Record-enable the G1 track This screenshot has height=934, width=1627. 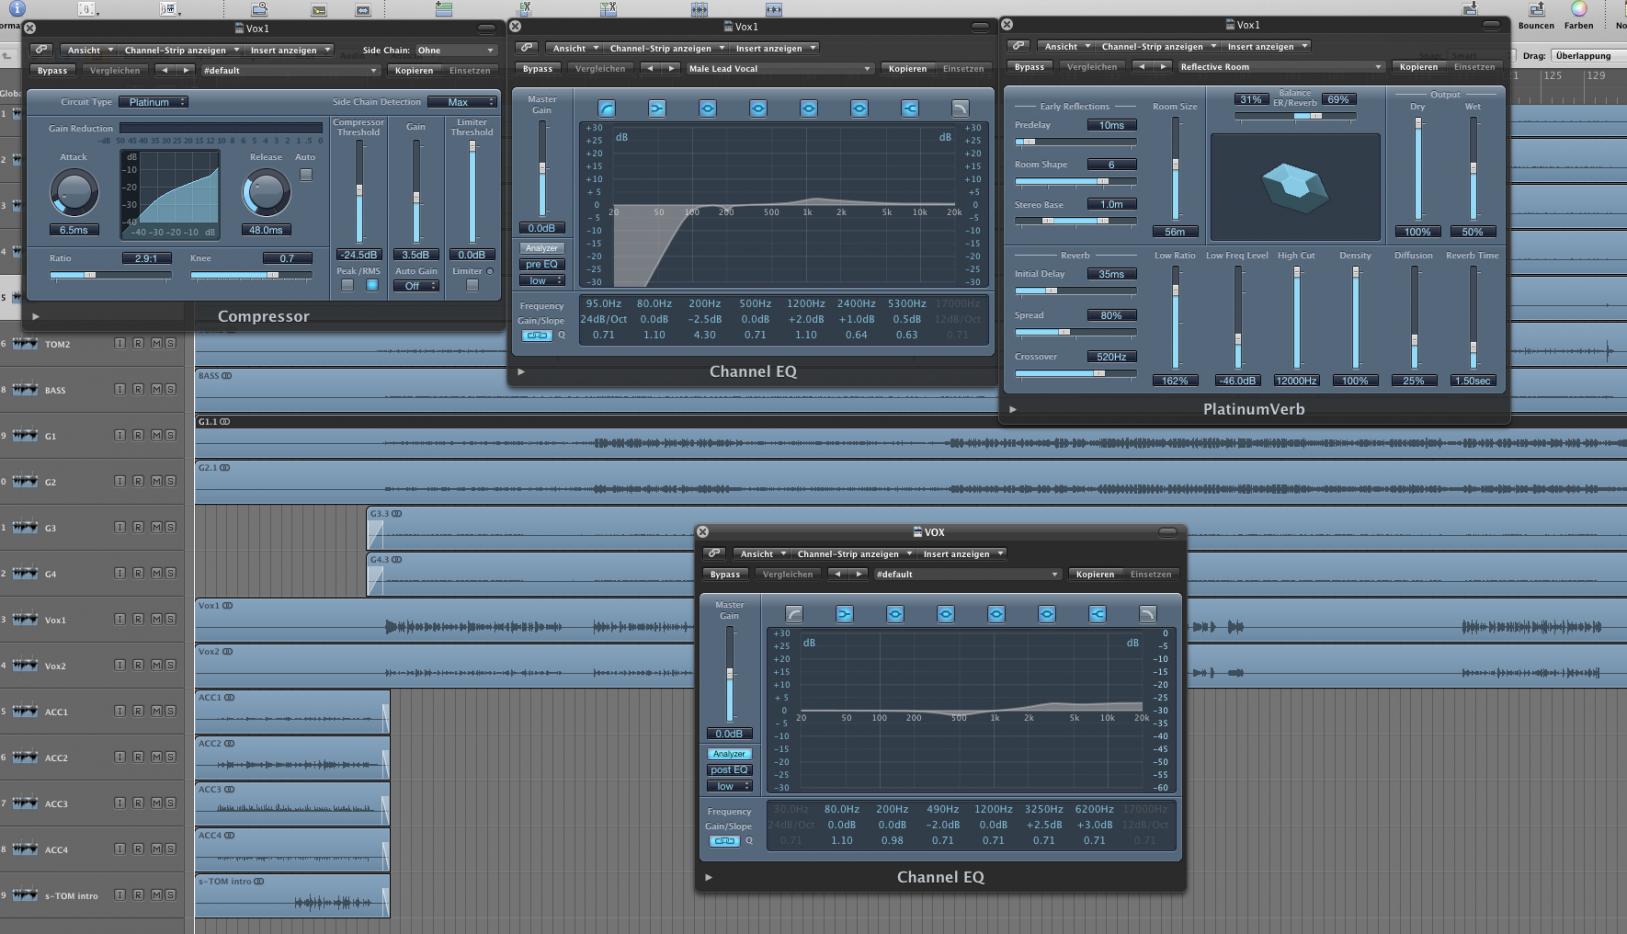[138, 435]
